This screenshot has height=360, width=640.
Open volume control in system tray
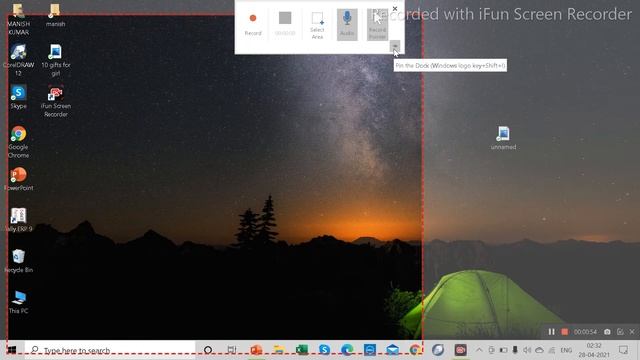click(x=527, y=350)
